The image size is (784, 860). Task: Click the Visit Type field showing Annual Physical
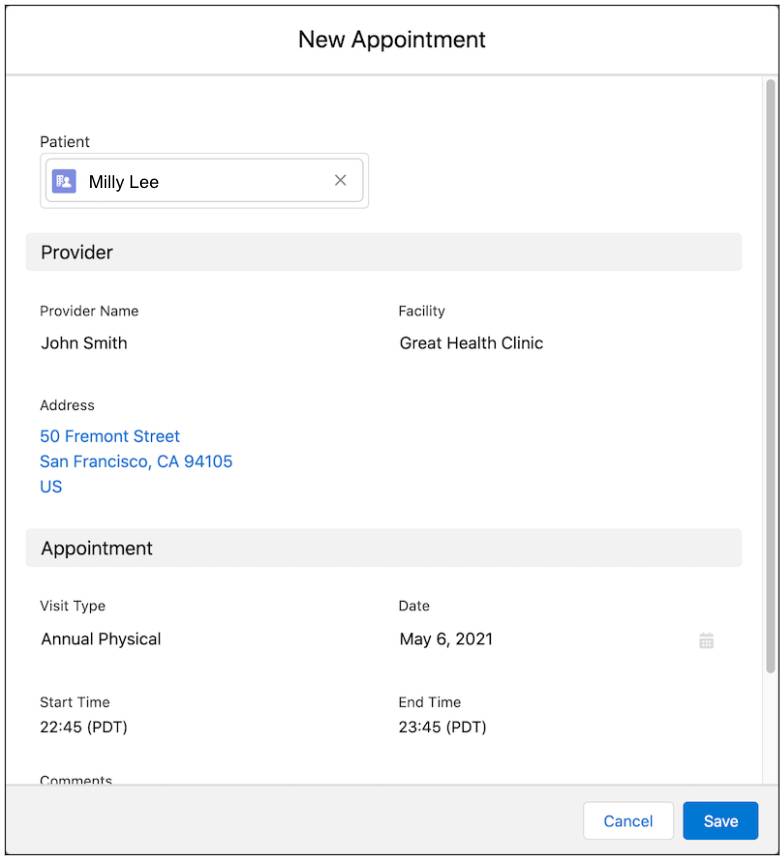[100, 640]
